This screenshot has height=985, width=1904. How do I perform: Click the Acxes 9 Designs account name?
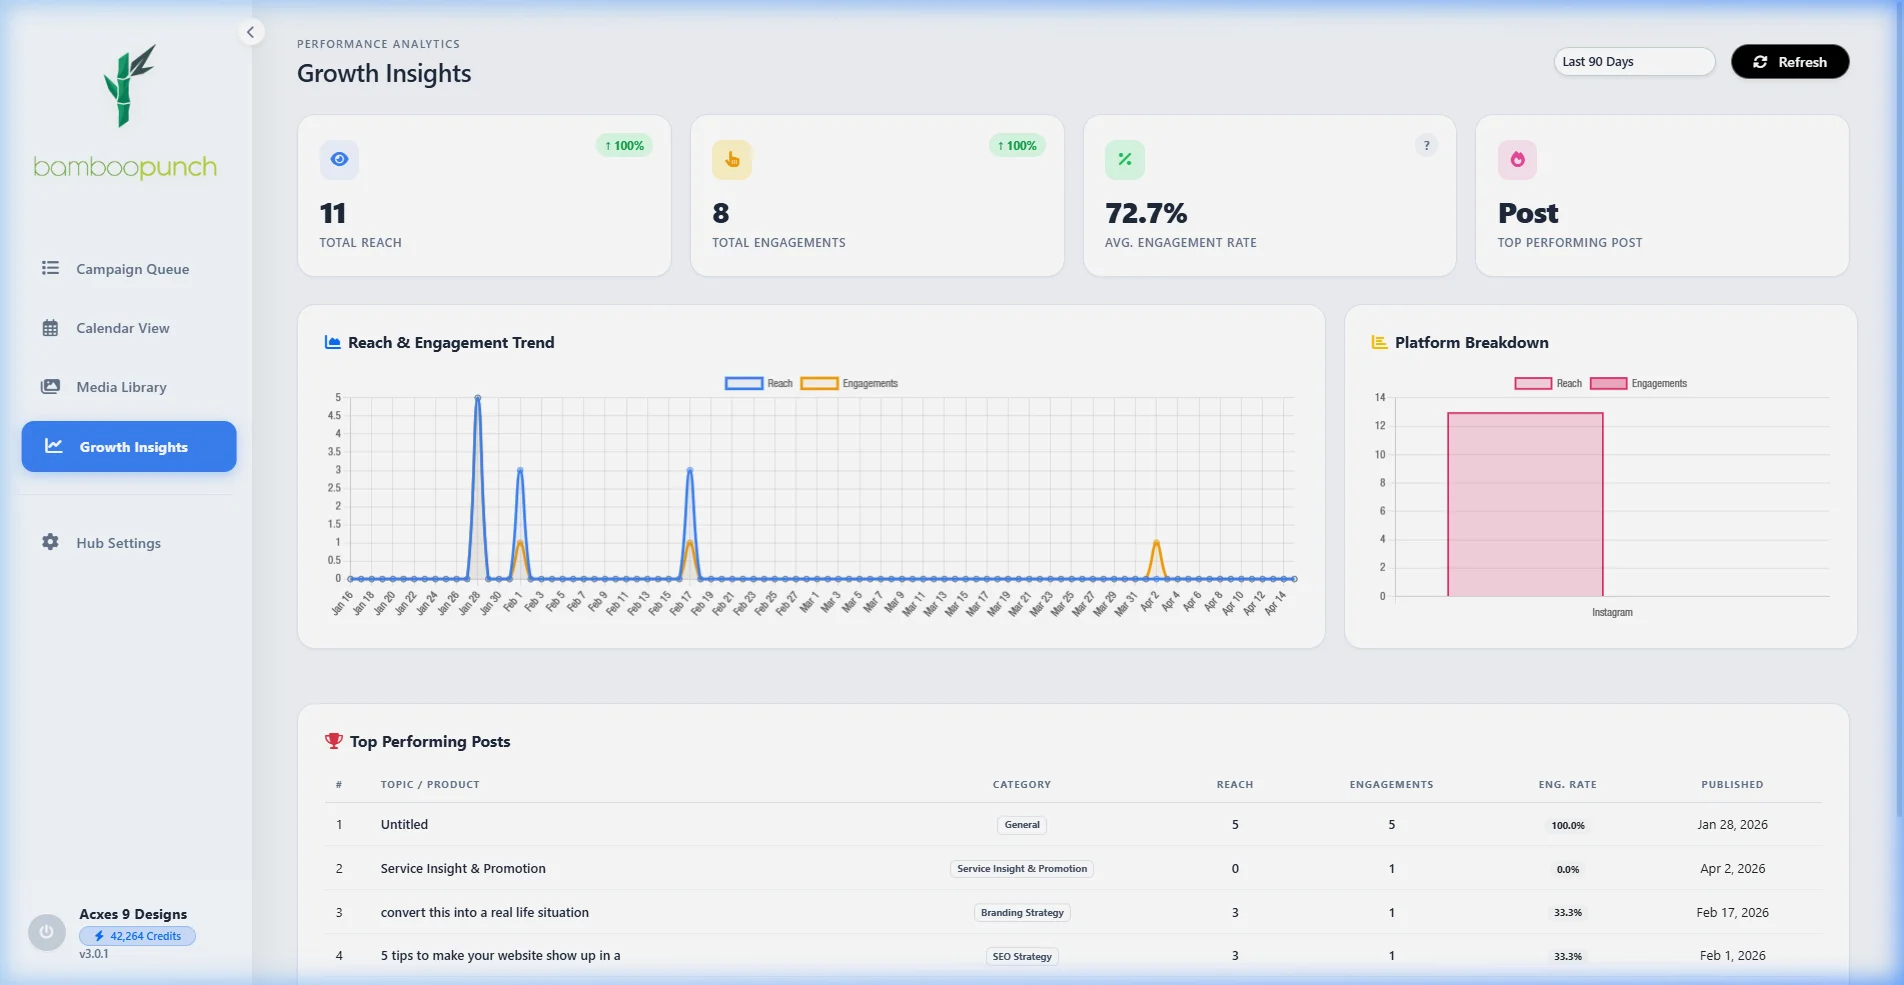tap(133, 914)
